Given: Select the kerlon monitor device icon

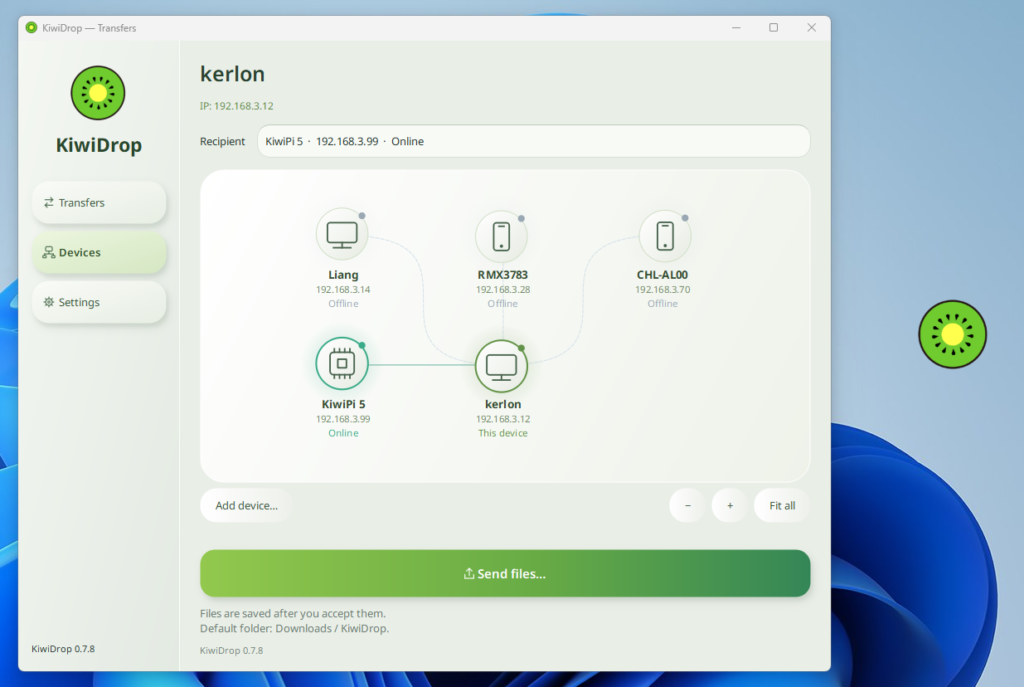Looking at the screenshot, I should tap(502, 366).
